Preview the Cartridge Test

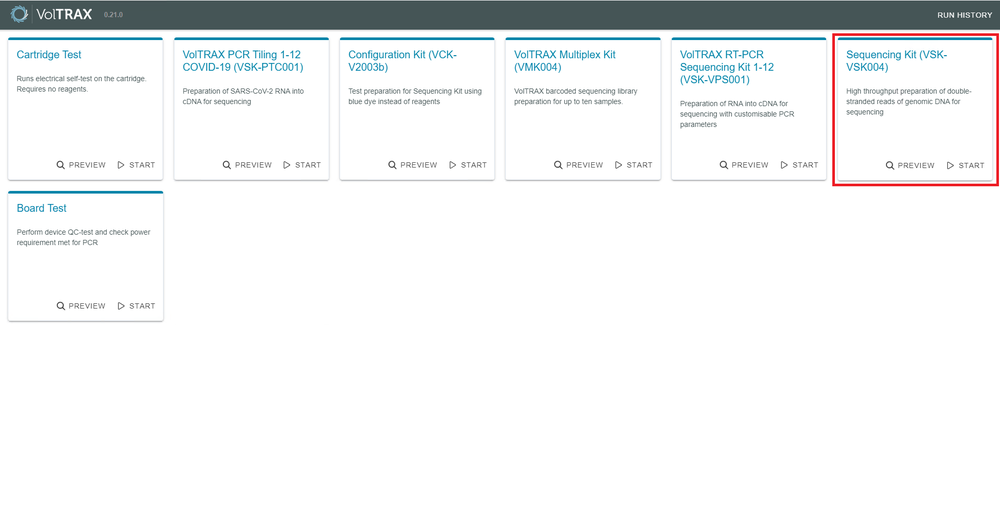click(x=81, y=165)
